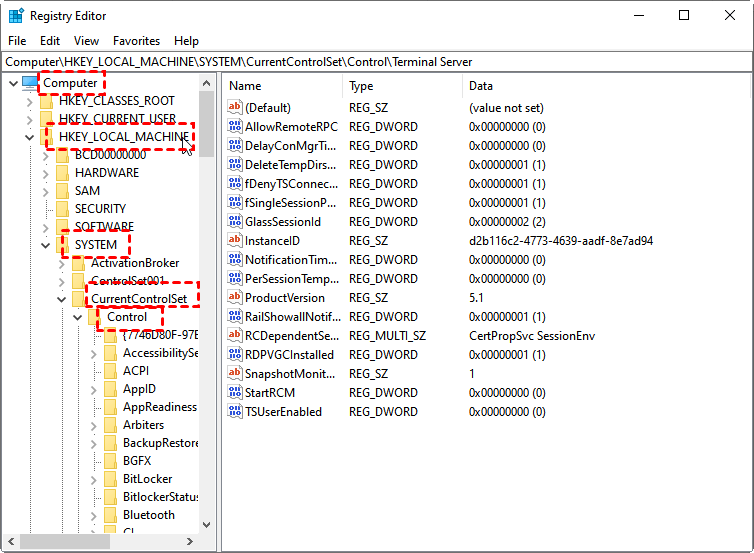The height and width of the screenshot is (553, 754).
Task: Click the HARDWARE folder icon
Action: (x=62, y=173)
